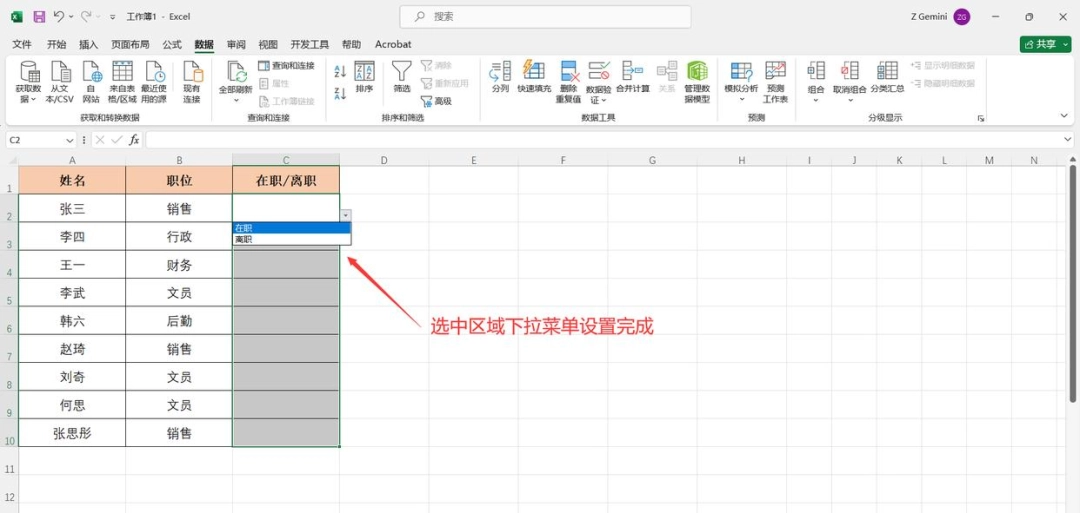Viewport: 1080px width, 513px height.
Task: Open 查询和连接 pane button
Action: [x=287, y=65]
